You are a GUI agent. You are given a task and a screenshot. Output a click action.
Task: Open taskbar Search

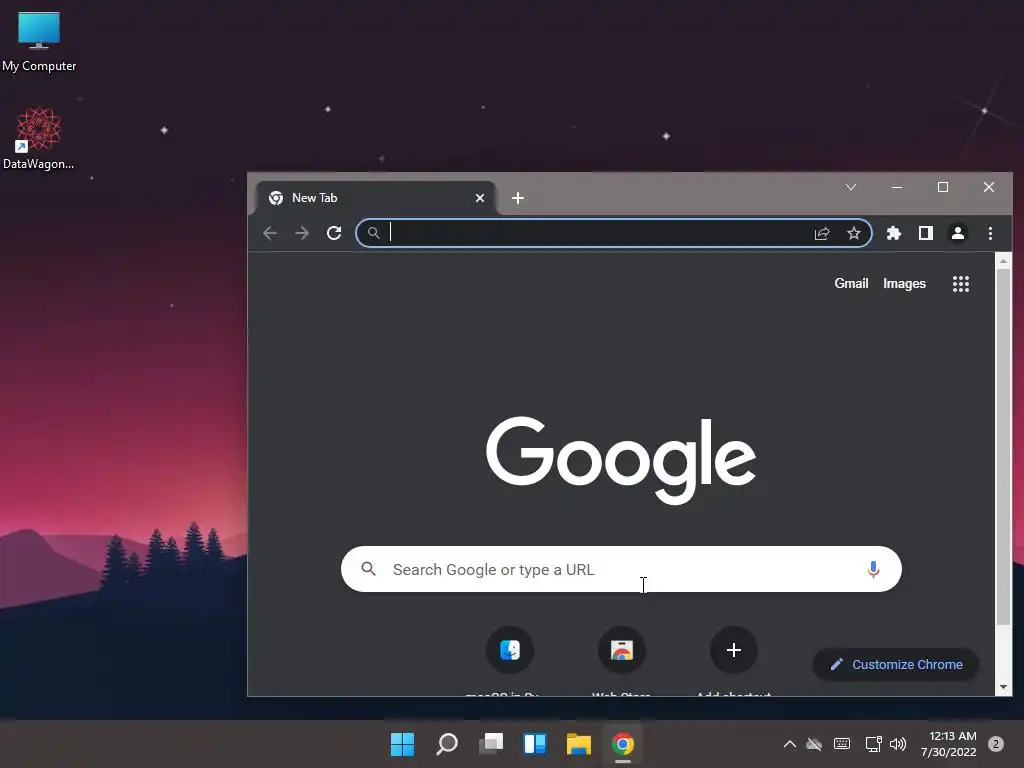447,744
